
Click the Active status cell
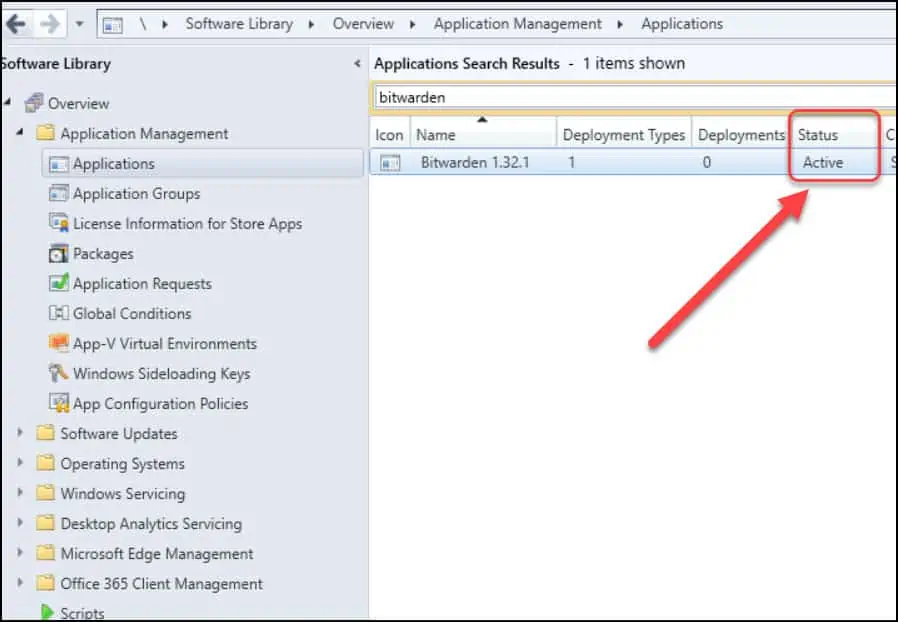coord(823,163)
